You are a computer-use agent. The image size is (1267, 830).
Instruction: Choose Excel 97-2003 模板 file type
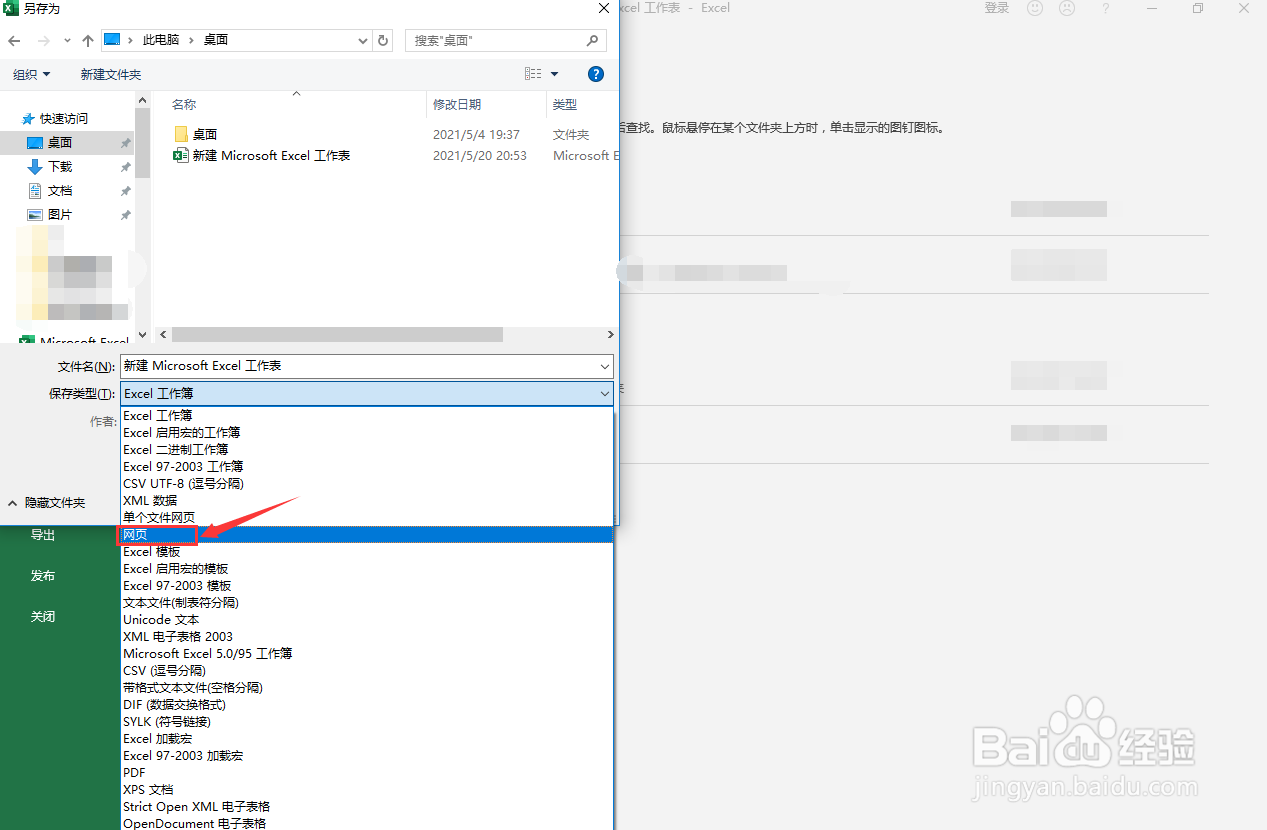[x=366, y=586]
